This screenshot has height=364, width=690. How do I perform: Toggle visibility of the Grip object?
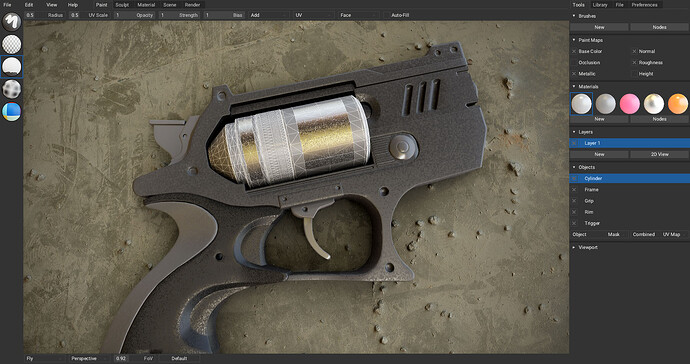[x=574, y=201]
